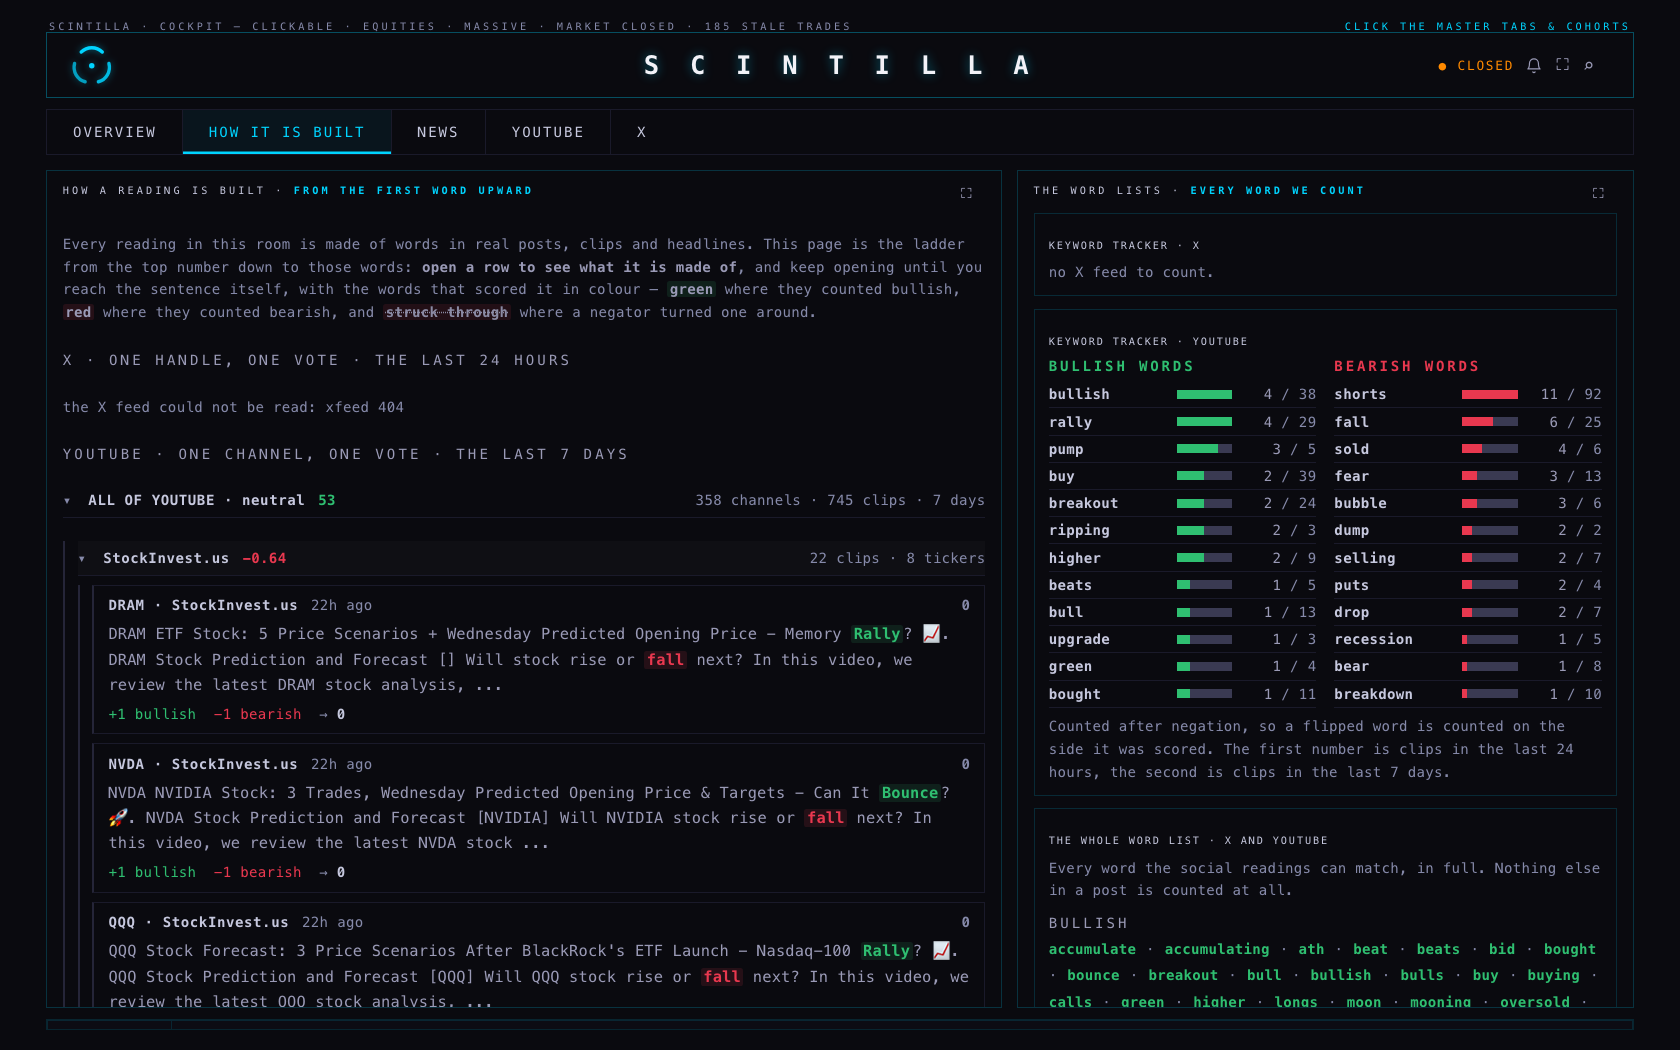This screenshot has height=1050, width=1680.
Task: Click '−1 bearish' under the NVDA clip
Action: click(x=257, y=872)
